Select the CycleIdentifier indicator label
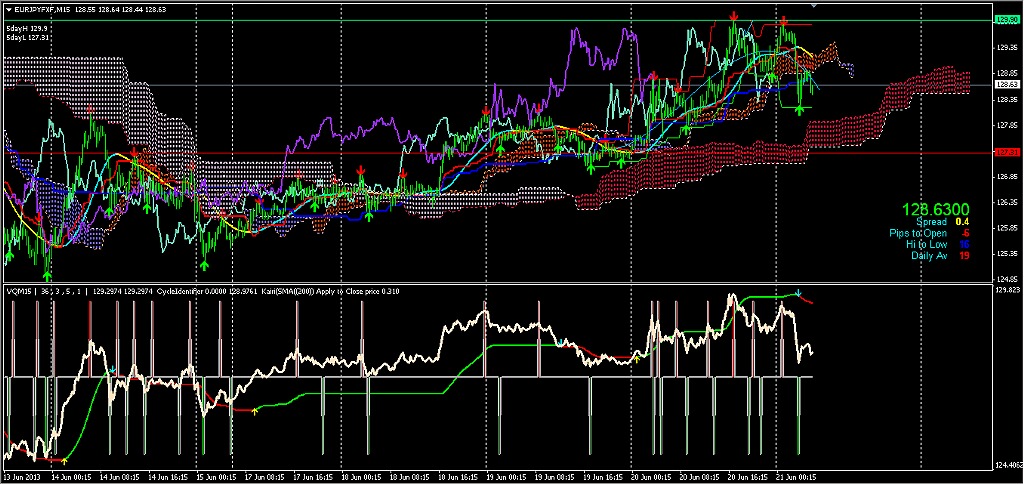The height and width of the screenshot is (484, 1024). tap(179, 291)
